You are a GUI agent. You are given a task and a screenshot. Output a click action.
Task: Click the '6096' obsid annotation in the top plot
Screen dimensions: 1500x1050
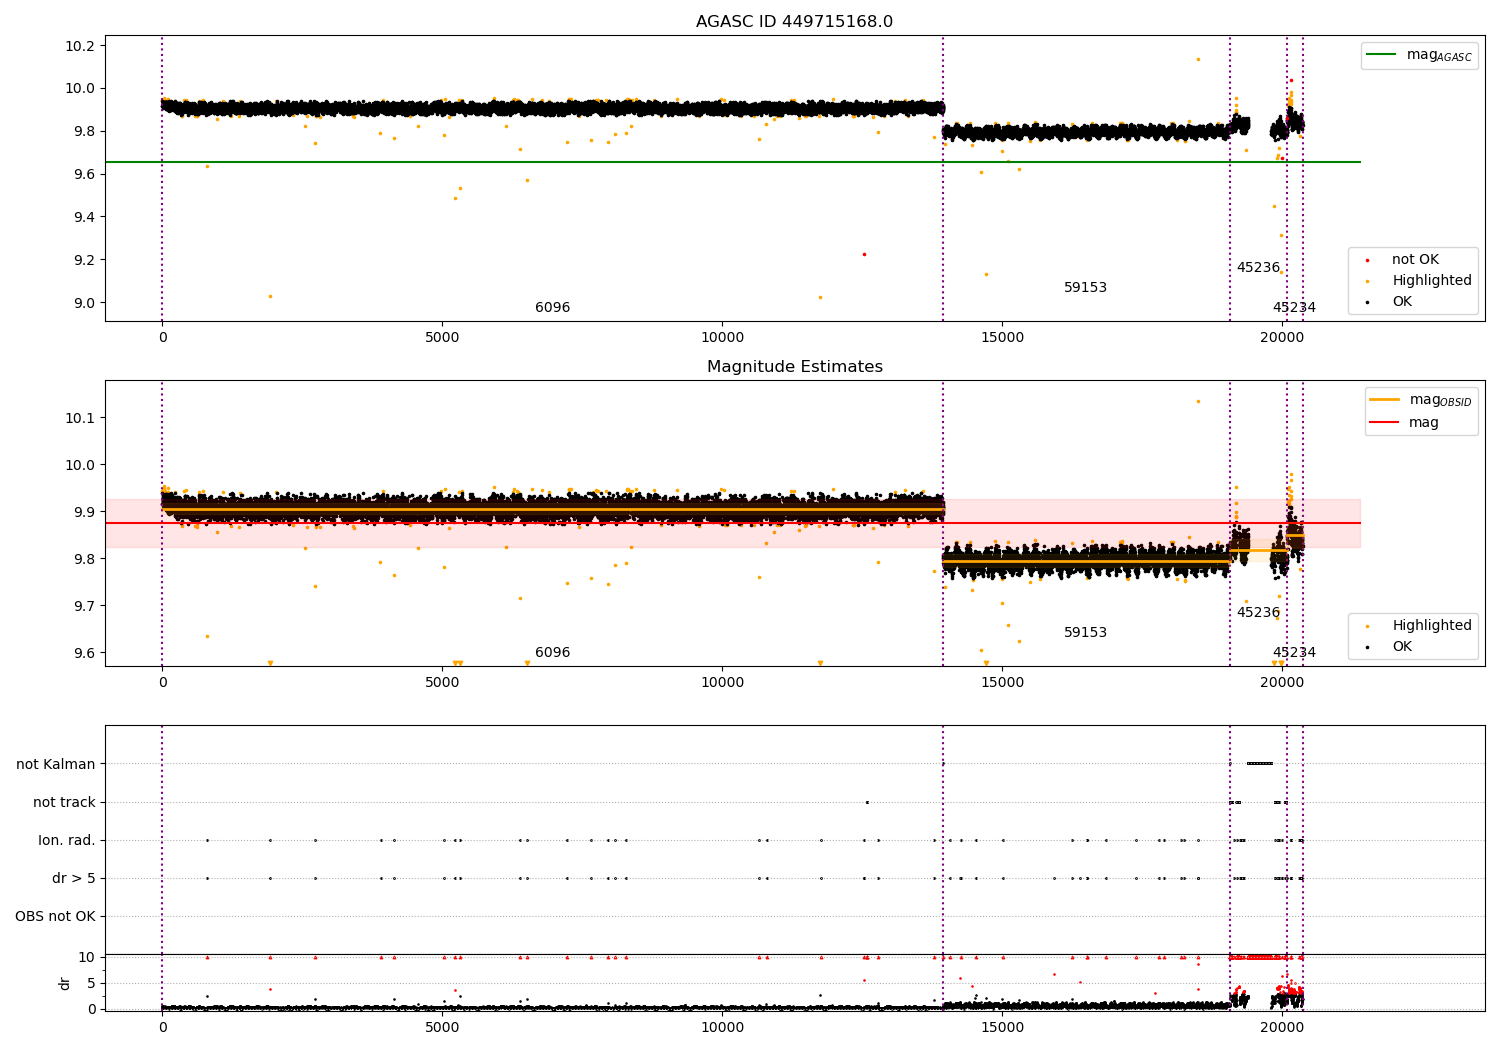(x=552, y=308)
